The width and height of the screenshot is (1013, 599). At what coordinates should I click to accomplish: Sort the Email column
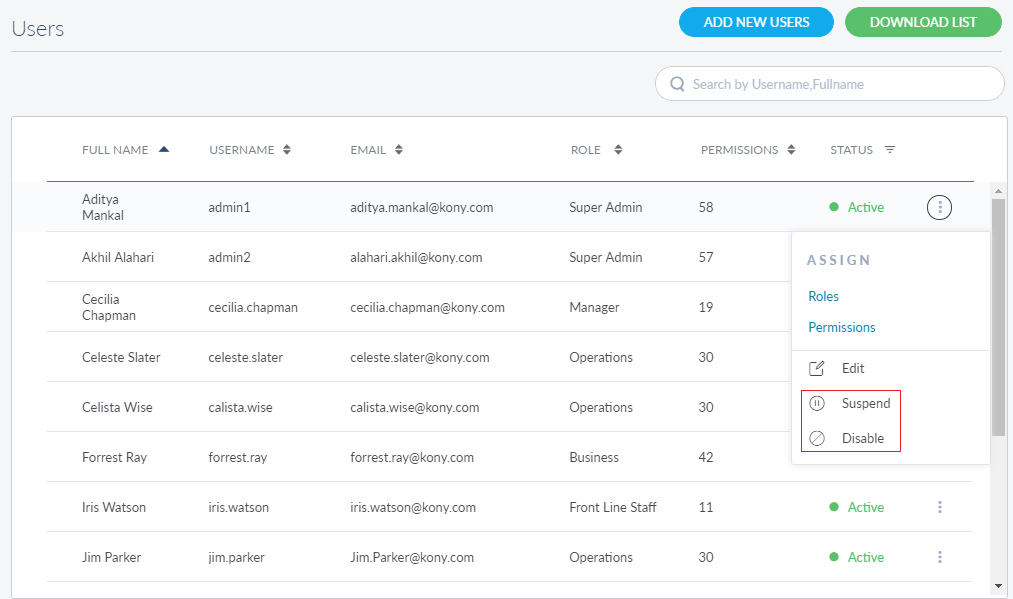pos(399,150)
